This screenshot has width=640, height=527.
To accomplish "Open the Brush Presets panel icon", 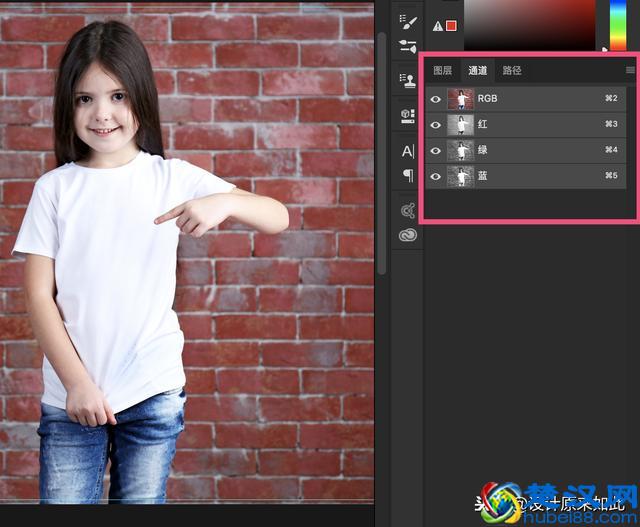I will point(407,46).
